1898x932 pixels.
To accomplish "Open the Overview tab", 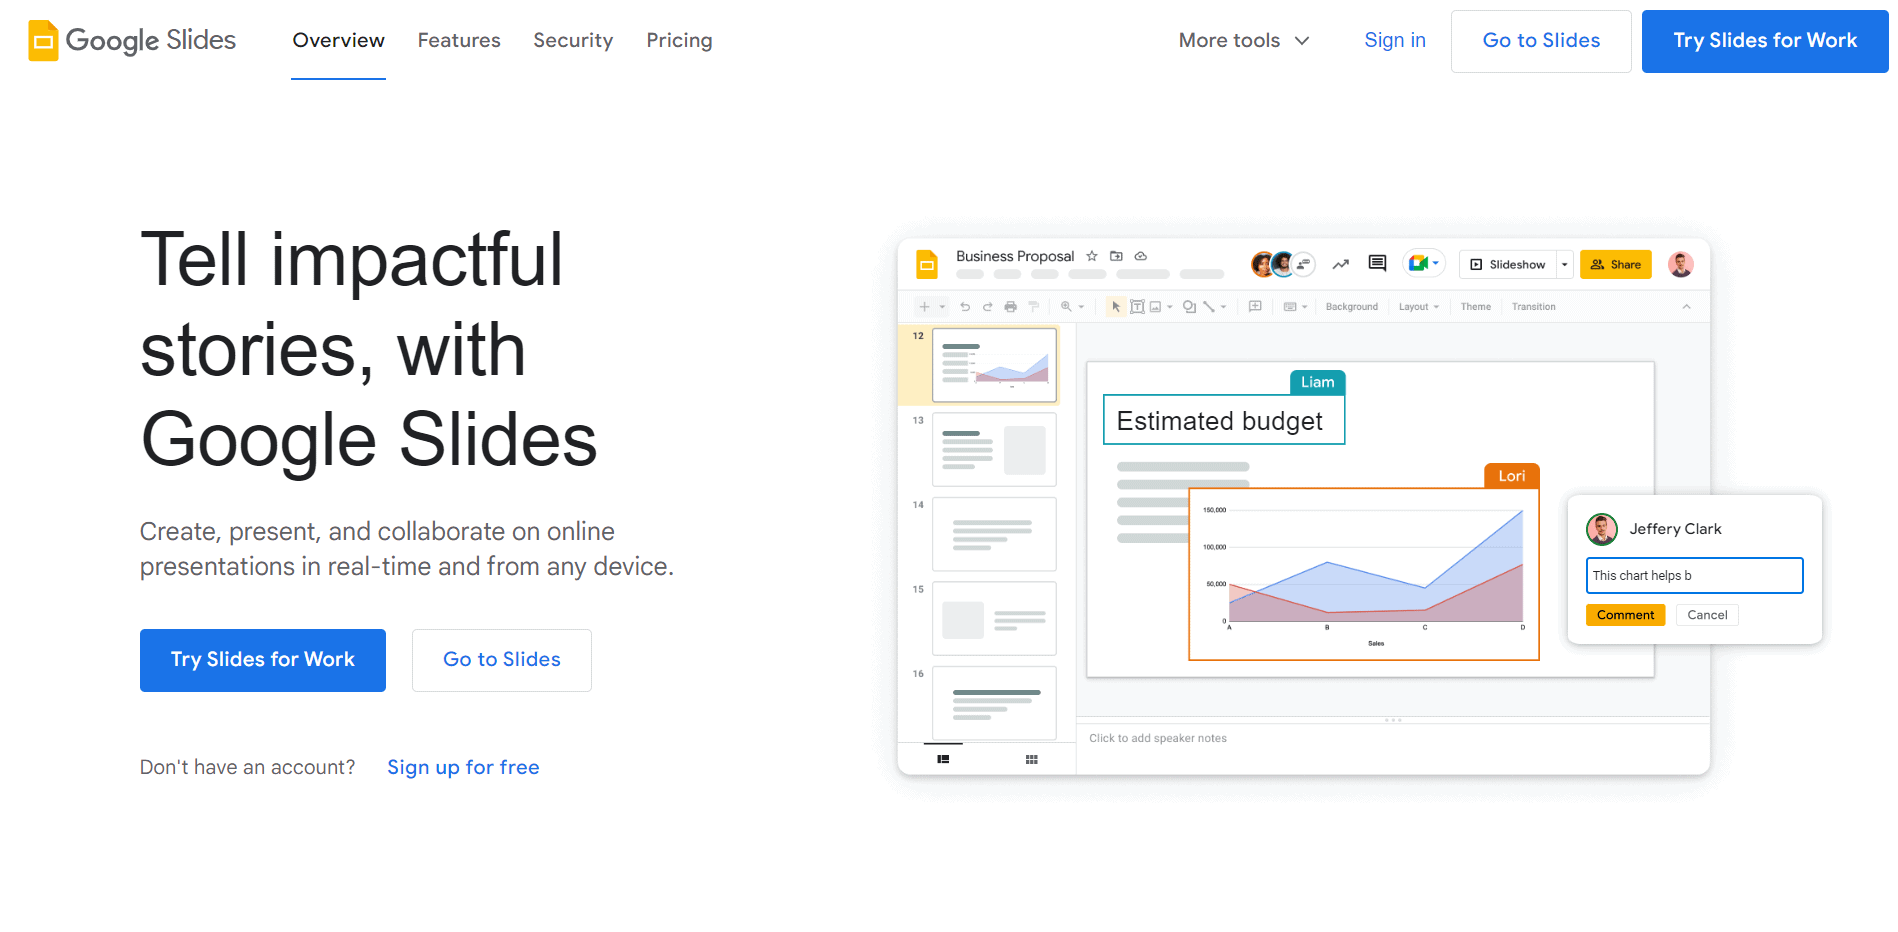I will point(338,40).
